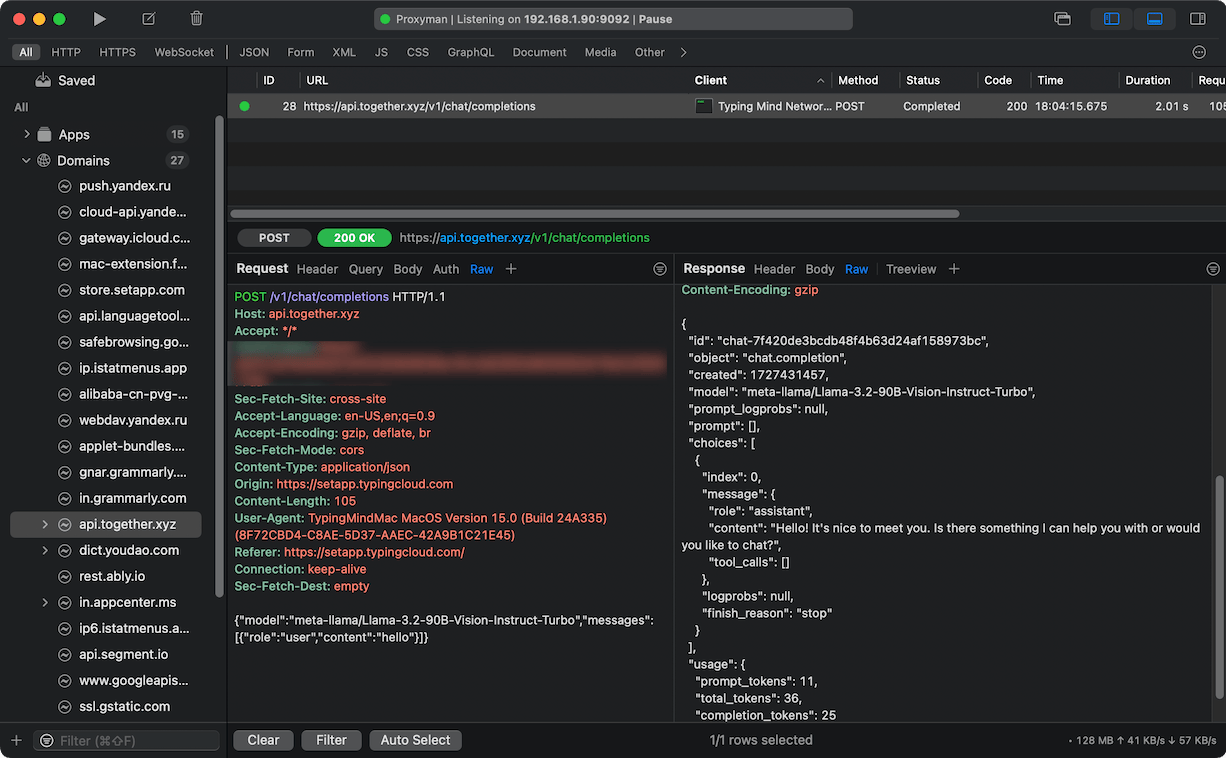Open Request Header tab
Viewport: 1226px width, 758px height.
click(317, 269)
